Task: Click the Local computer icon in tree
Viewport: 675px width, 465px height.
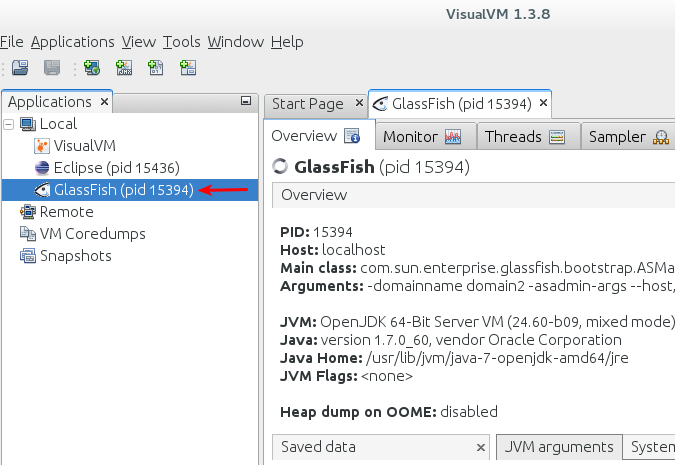Action: 28,124
